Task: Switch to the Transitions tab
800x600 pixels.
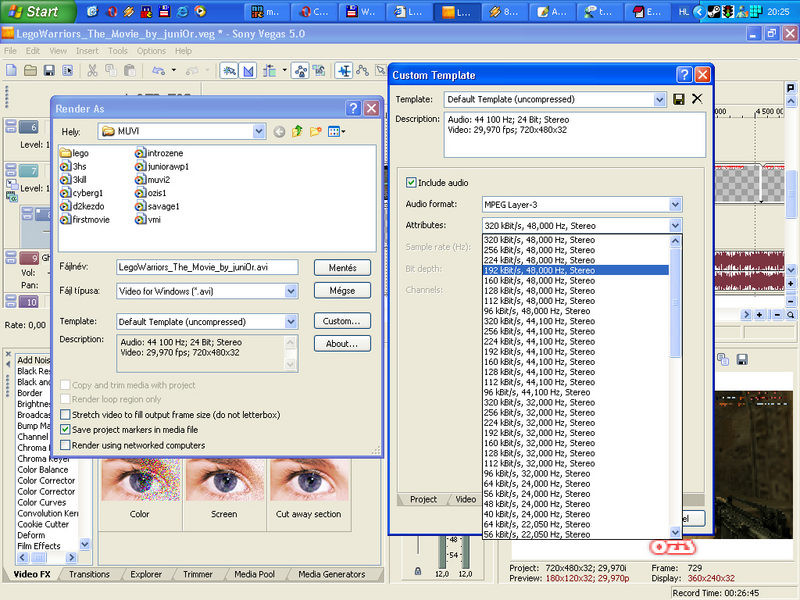Action: click(89, 574)
